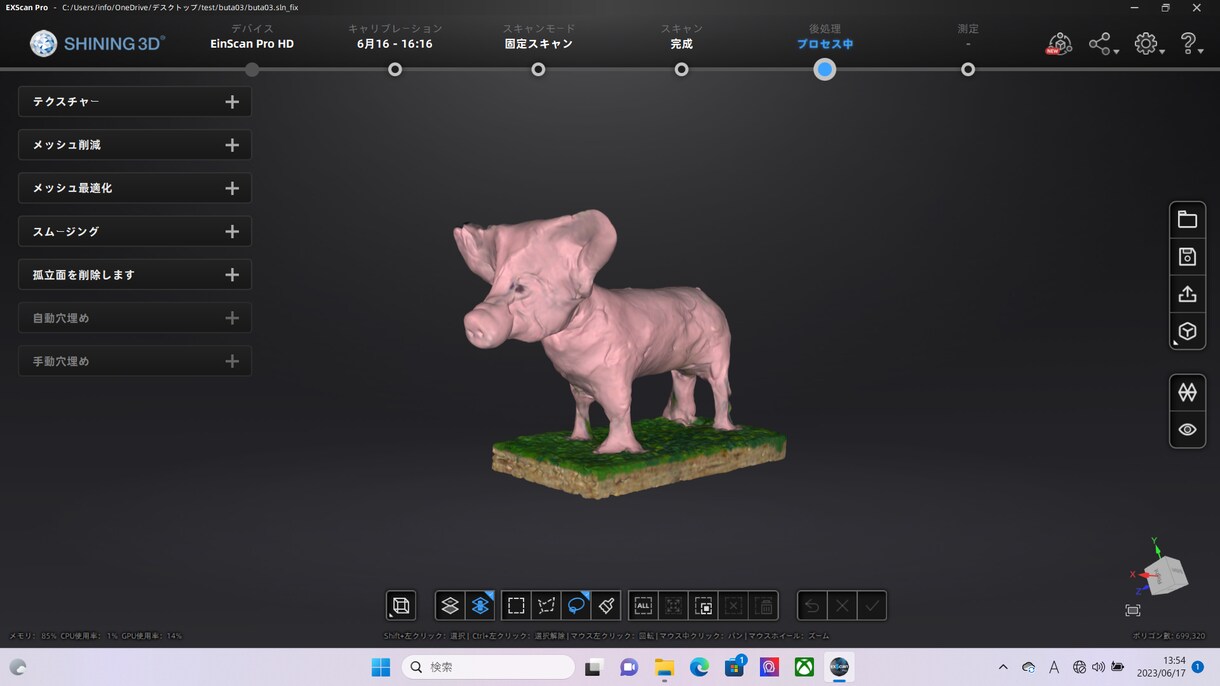The width and height of the screenshot is (1220, 686).
Task: Go to the スキャンモード step marker
Action: (538, 69)
